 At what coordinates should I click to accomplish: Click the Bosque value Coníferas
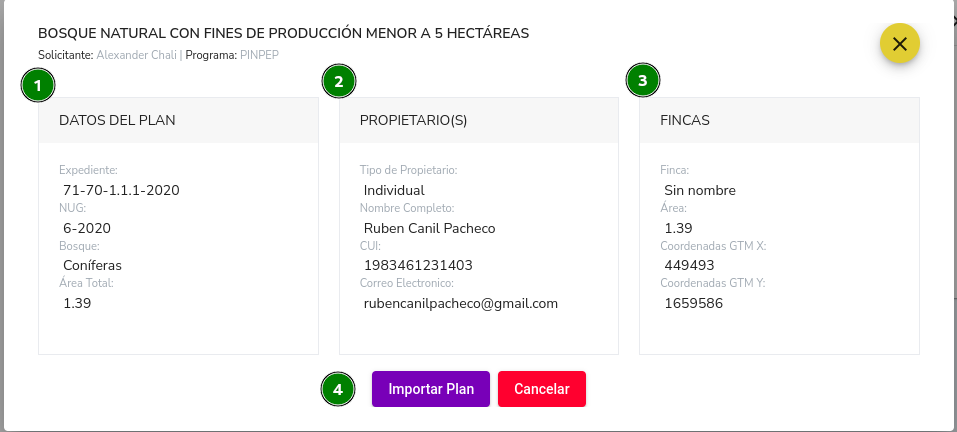coord(92,265)
